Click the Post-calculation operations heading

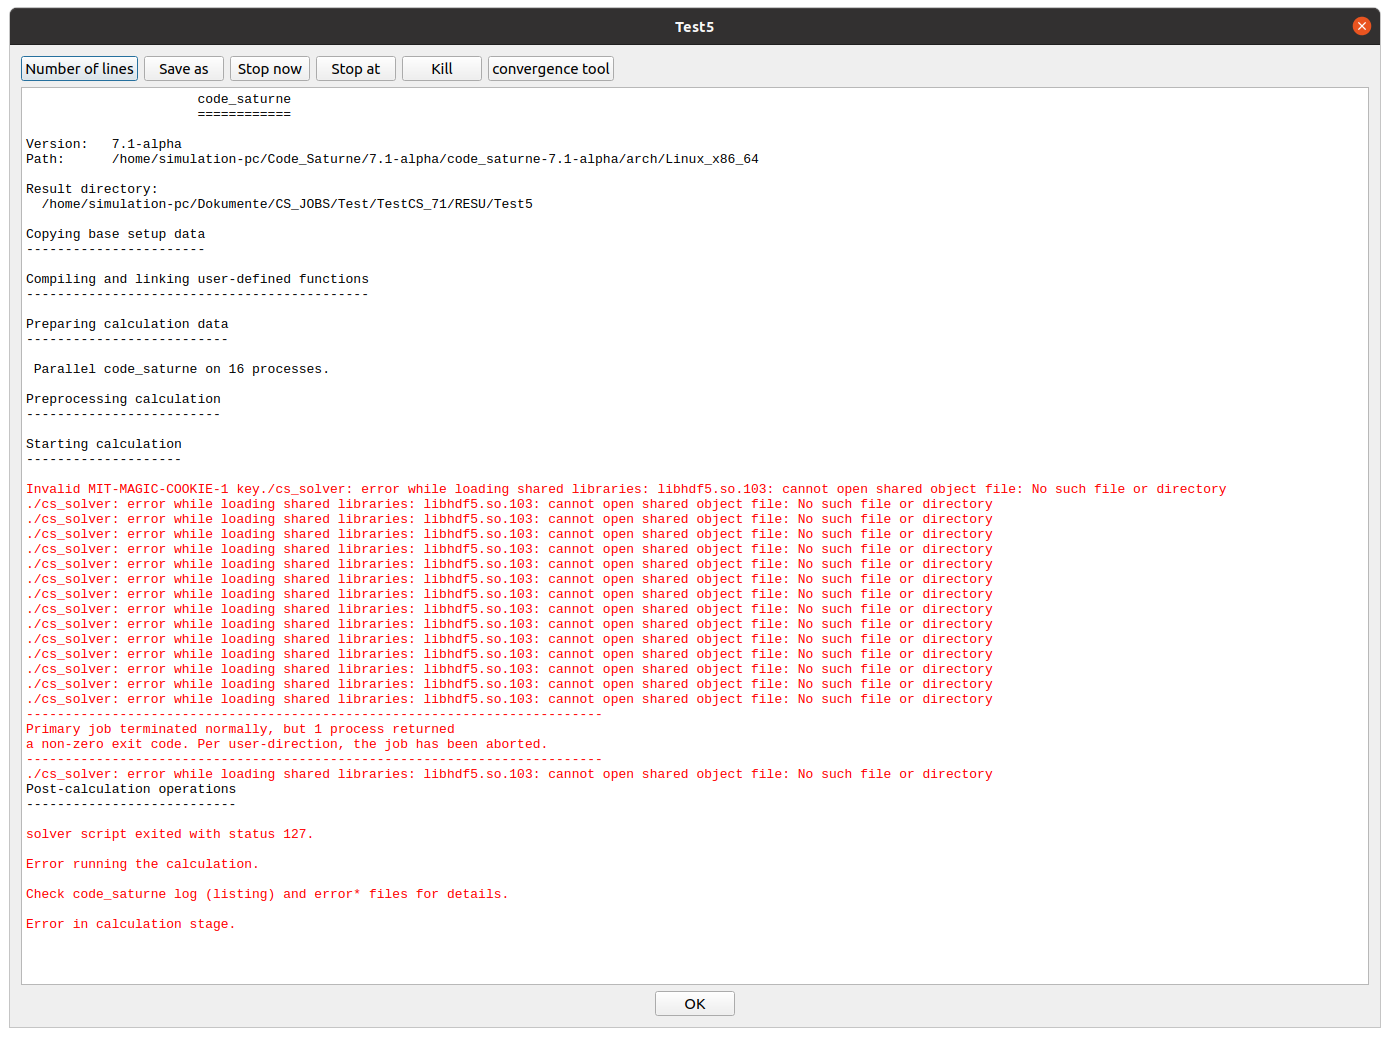pyautogui.click(x=131, y=789)
